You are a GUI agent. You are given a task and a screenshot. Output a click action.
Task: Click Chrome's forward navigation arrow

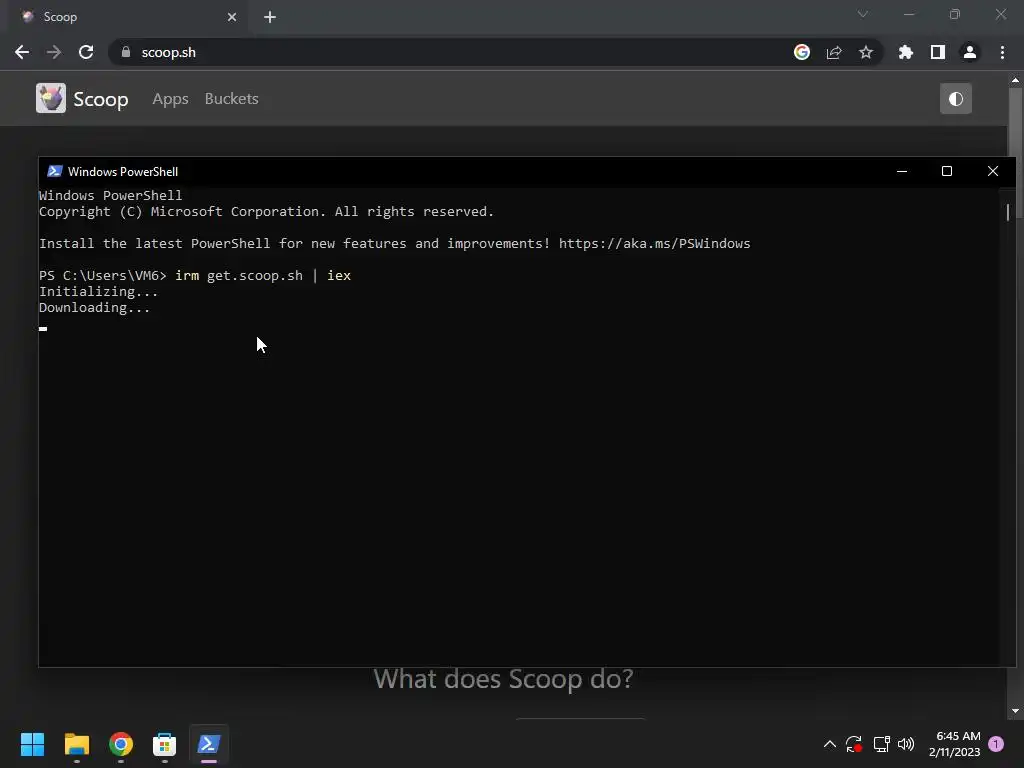coord(54,52)
